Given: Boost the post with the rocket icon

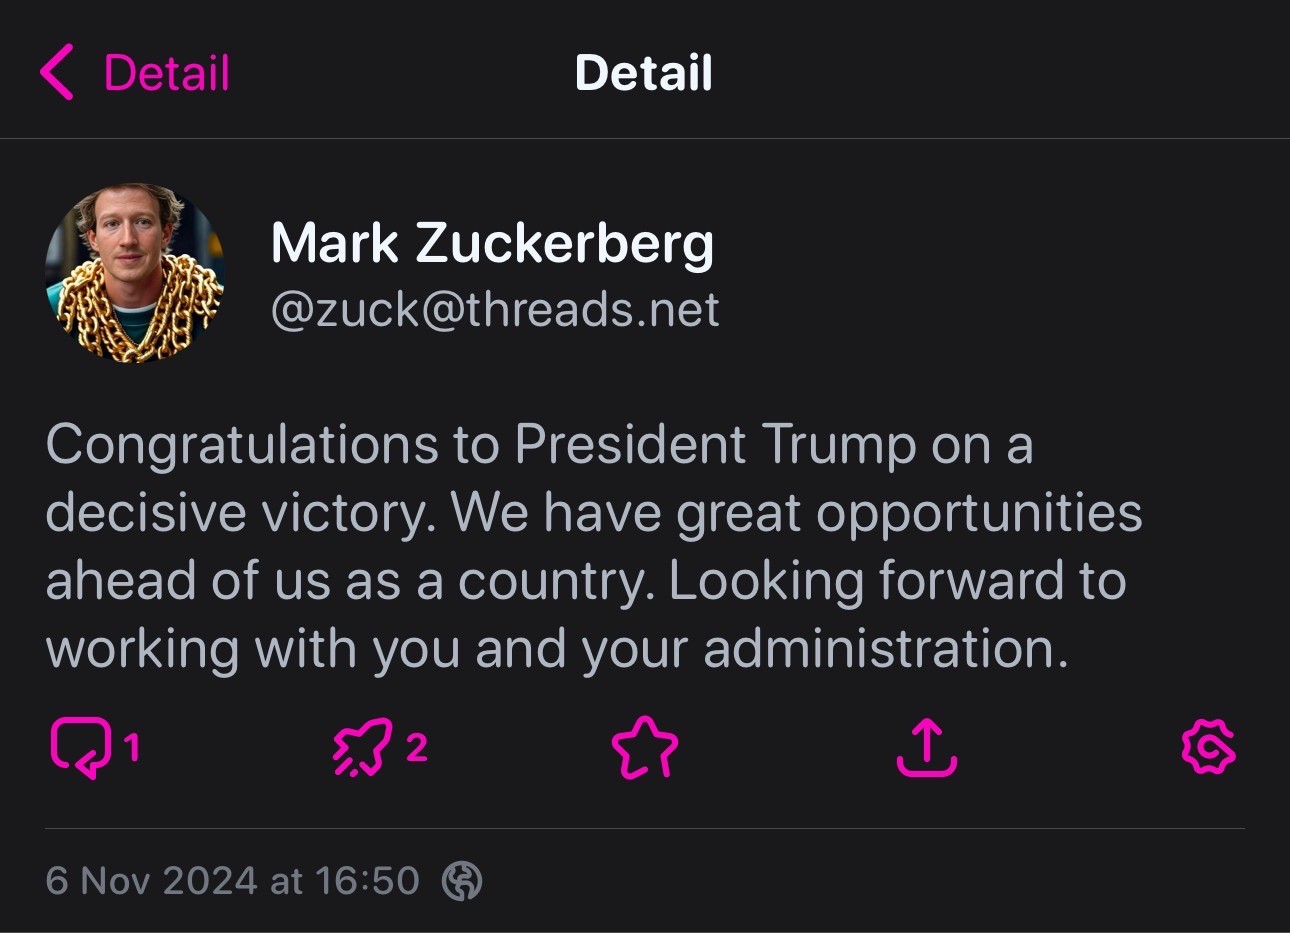Looking at the screenshot, I should click(x=360, y=747).
